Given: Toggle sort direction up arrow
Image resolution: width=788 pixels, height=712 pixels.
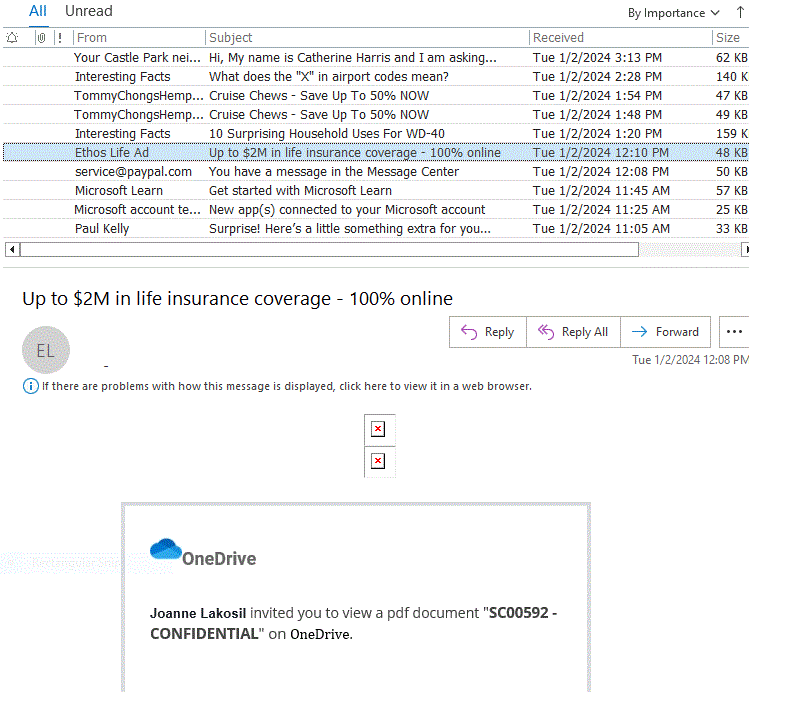Looking at the screenshot, I should pos(740,13).
